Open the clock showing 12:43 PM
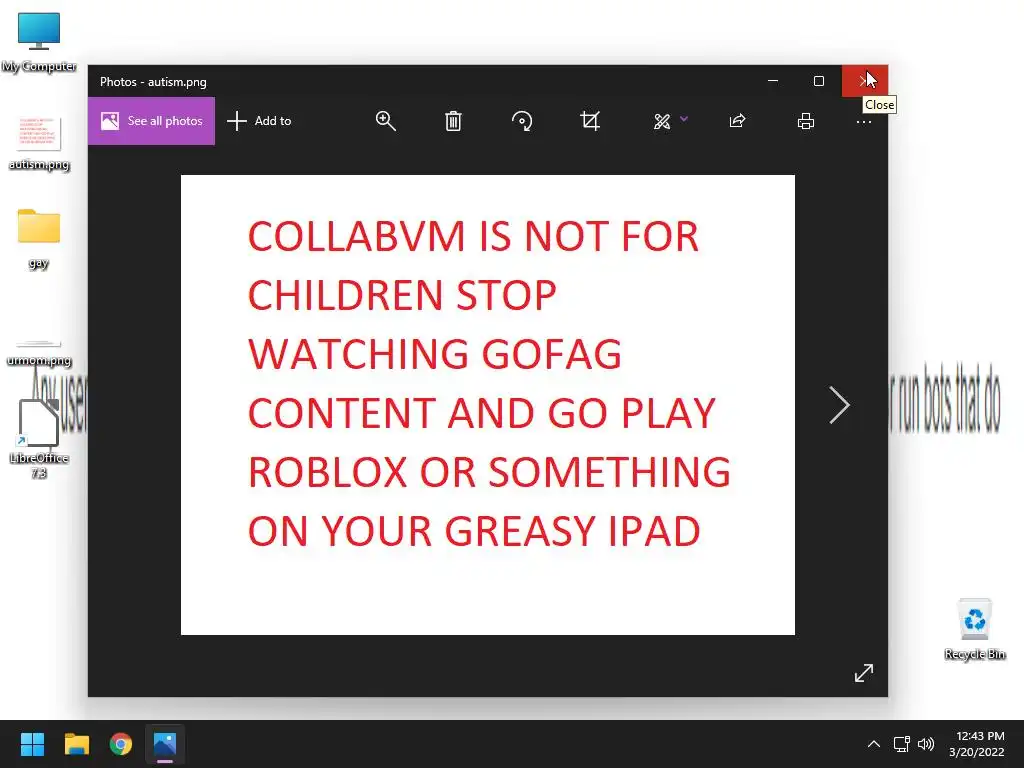 (977, 744)
